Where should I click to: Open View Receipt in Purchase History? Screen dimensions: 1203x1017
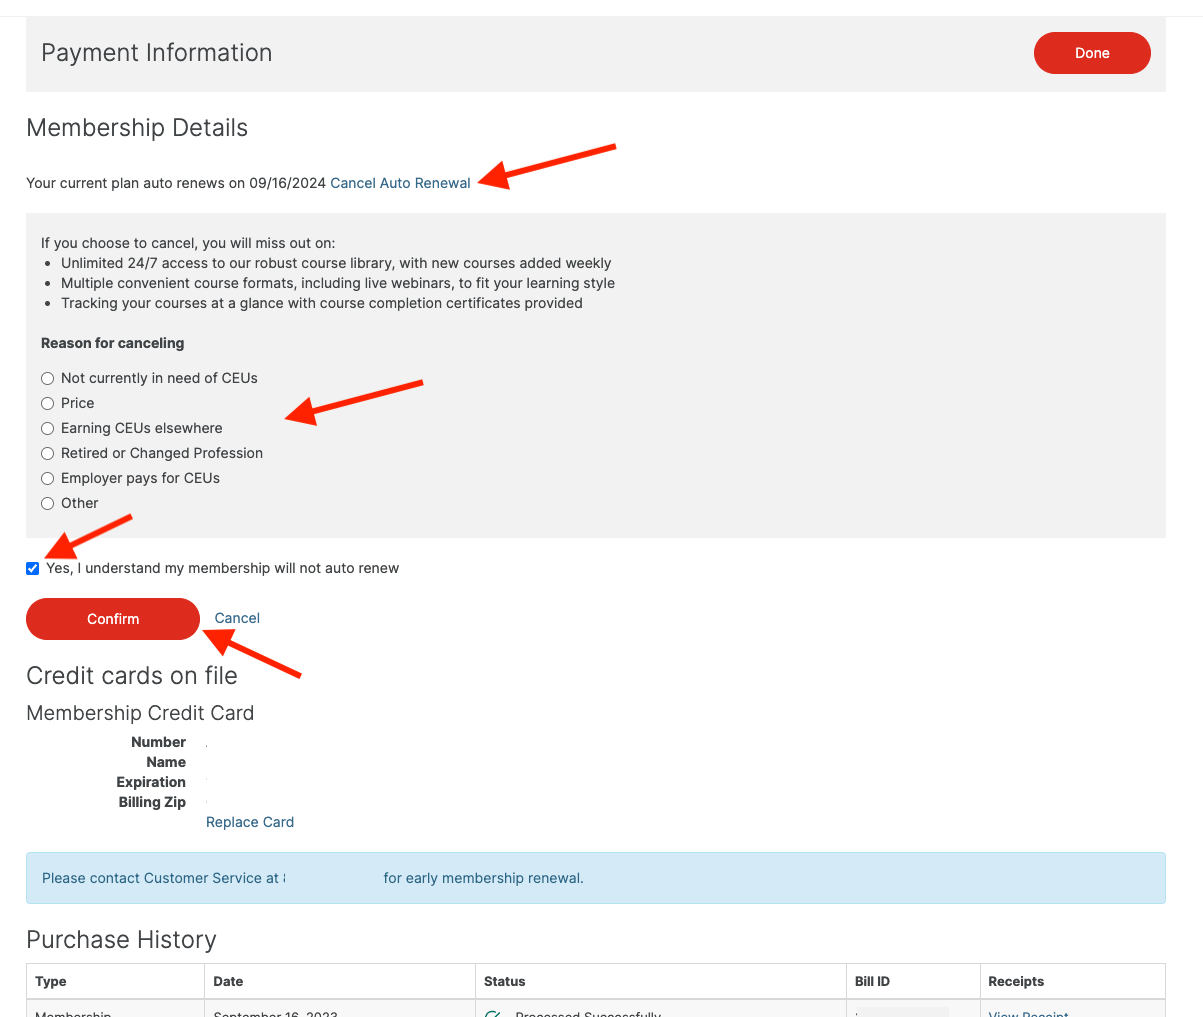1027,1013
